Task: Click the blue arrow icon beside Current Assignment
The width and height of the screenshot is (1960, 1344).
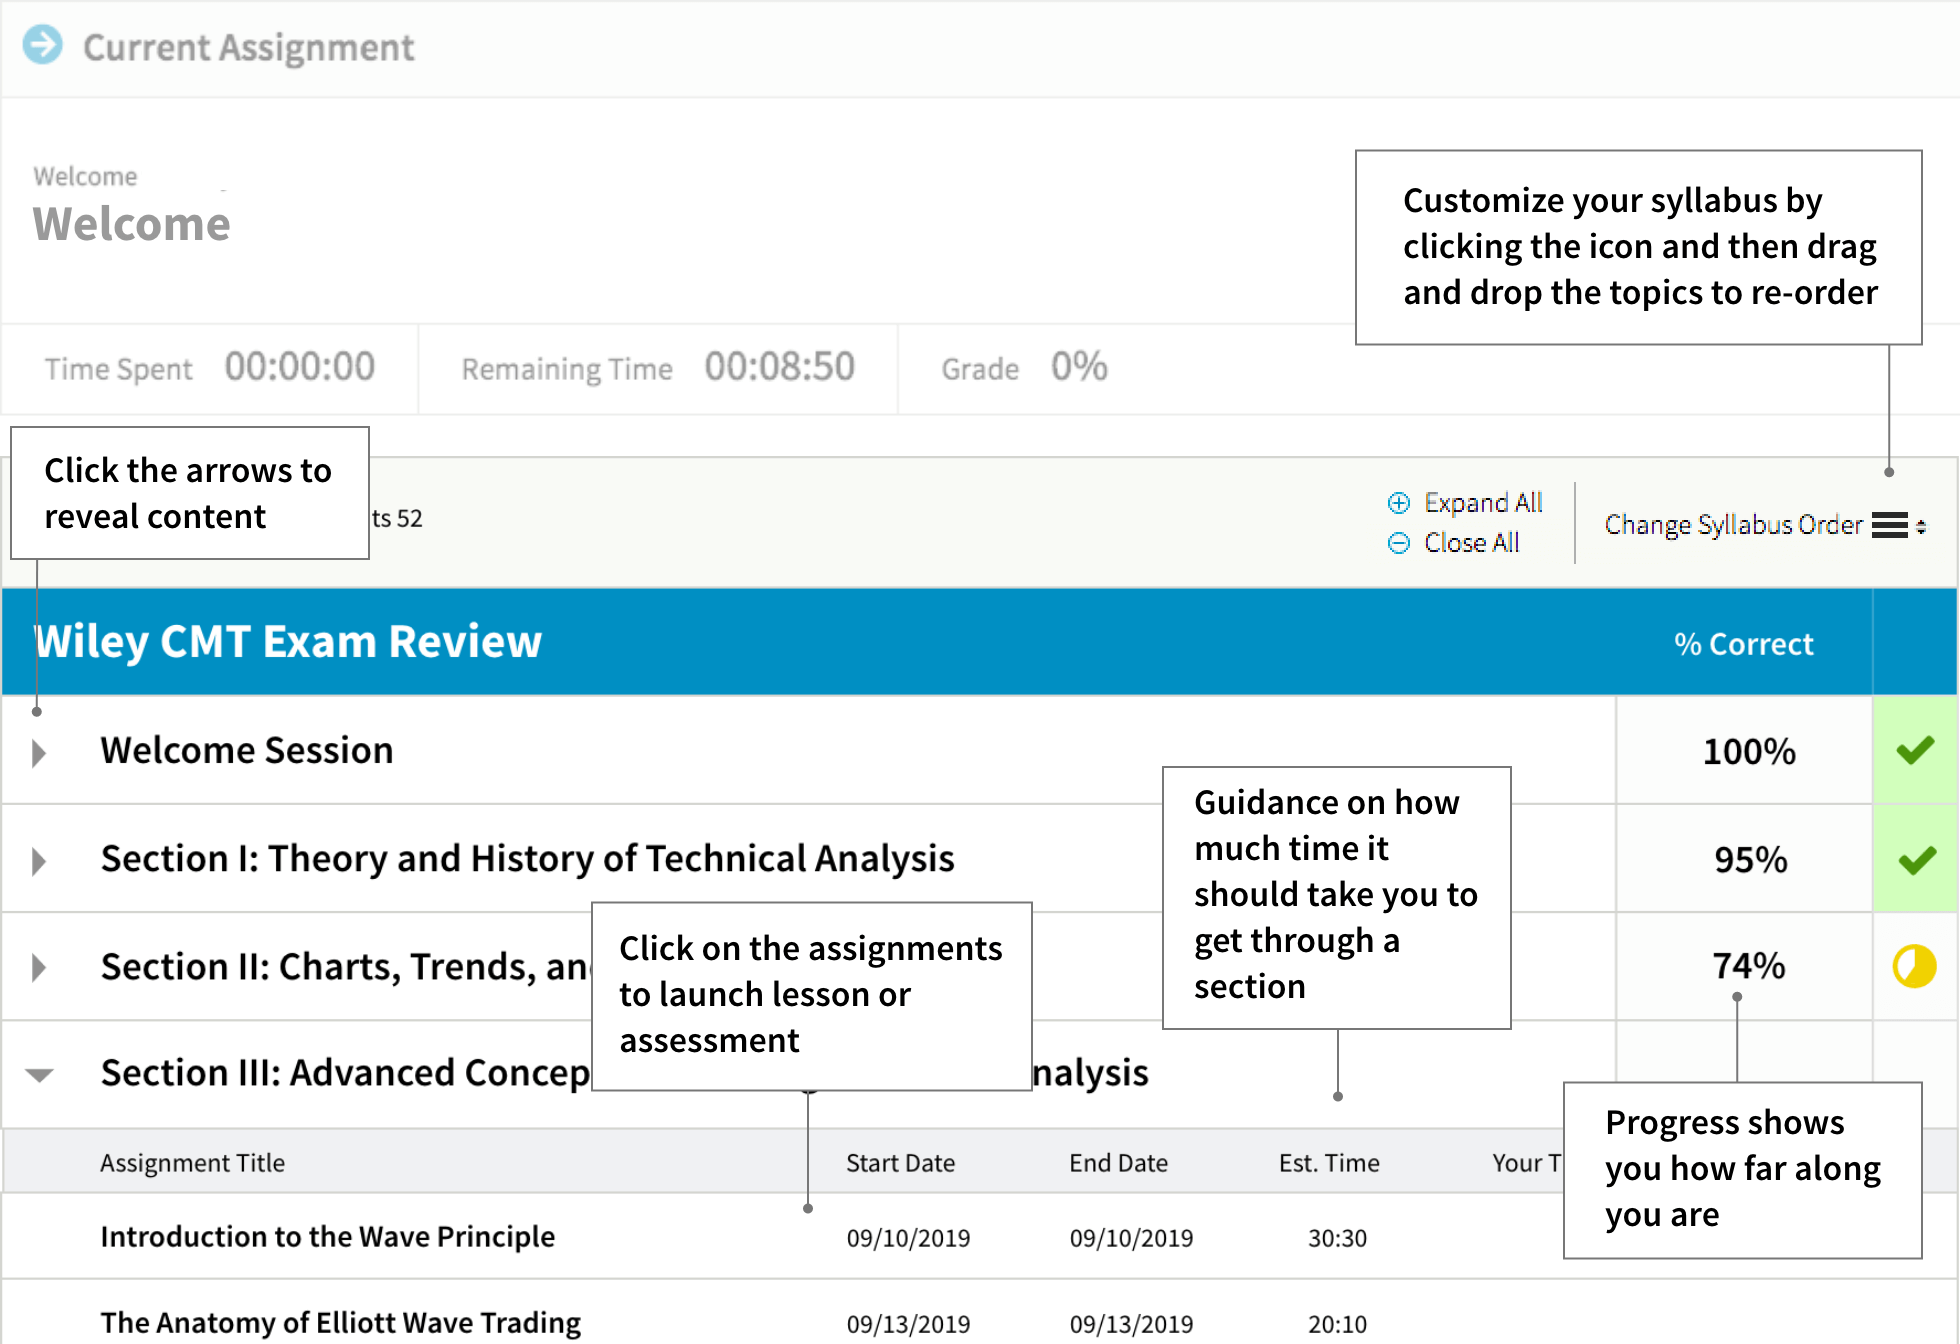Action: pyautogui.click(x=43, y=45)
